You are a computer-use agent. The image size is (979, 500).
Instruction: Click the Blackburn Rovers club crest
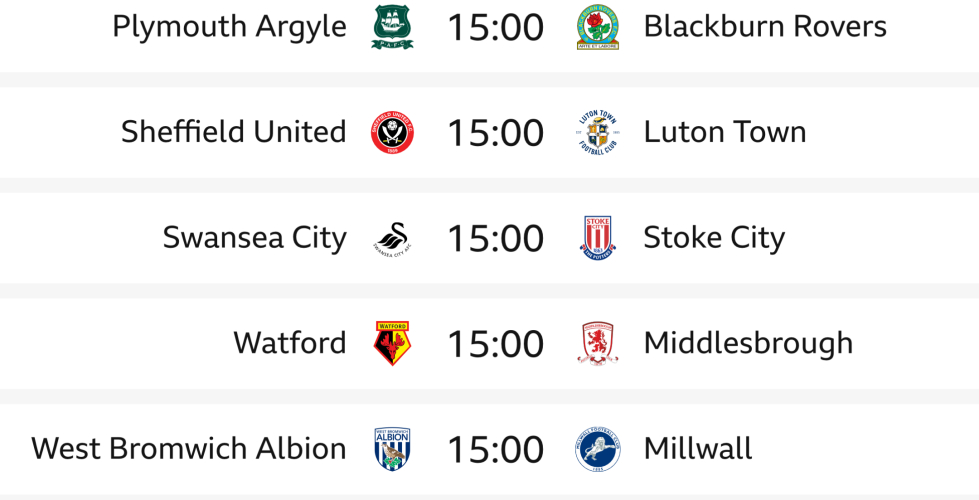598,27
